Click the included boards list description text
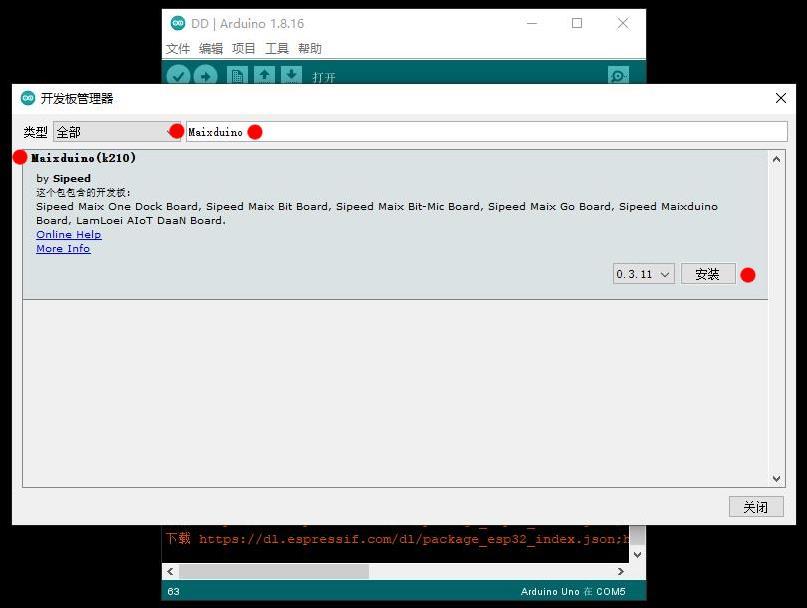 click(377, 213)
